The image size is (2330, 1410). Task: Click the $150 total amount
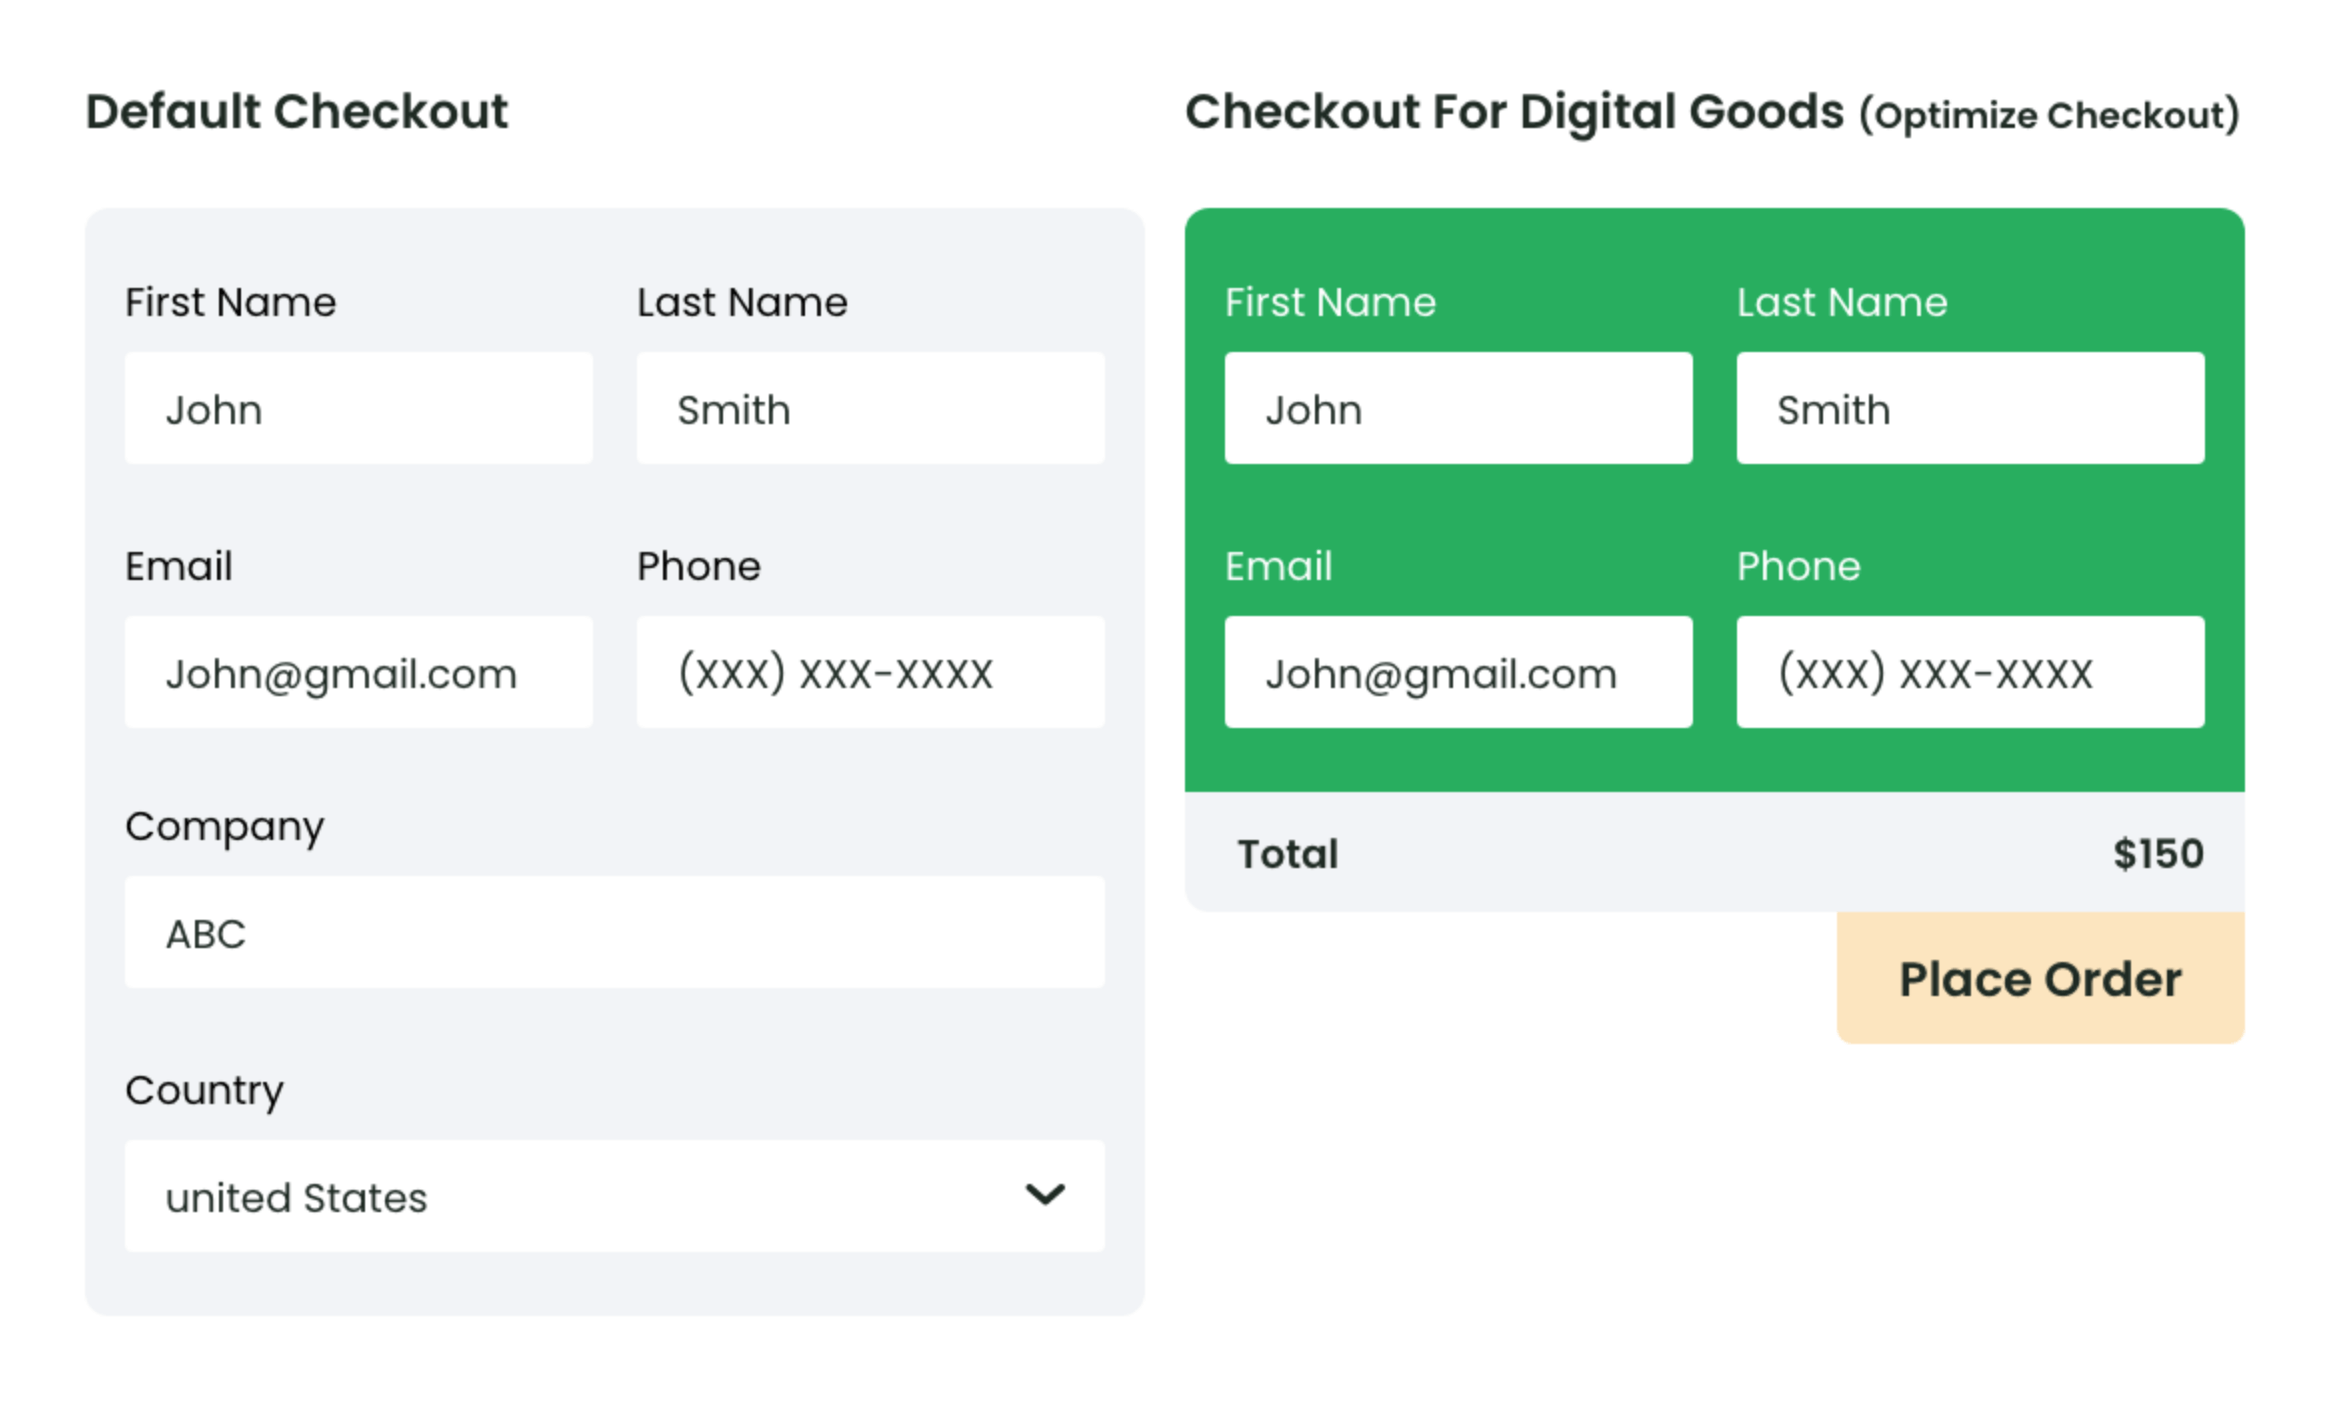[x=2157, y=852]
